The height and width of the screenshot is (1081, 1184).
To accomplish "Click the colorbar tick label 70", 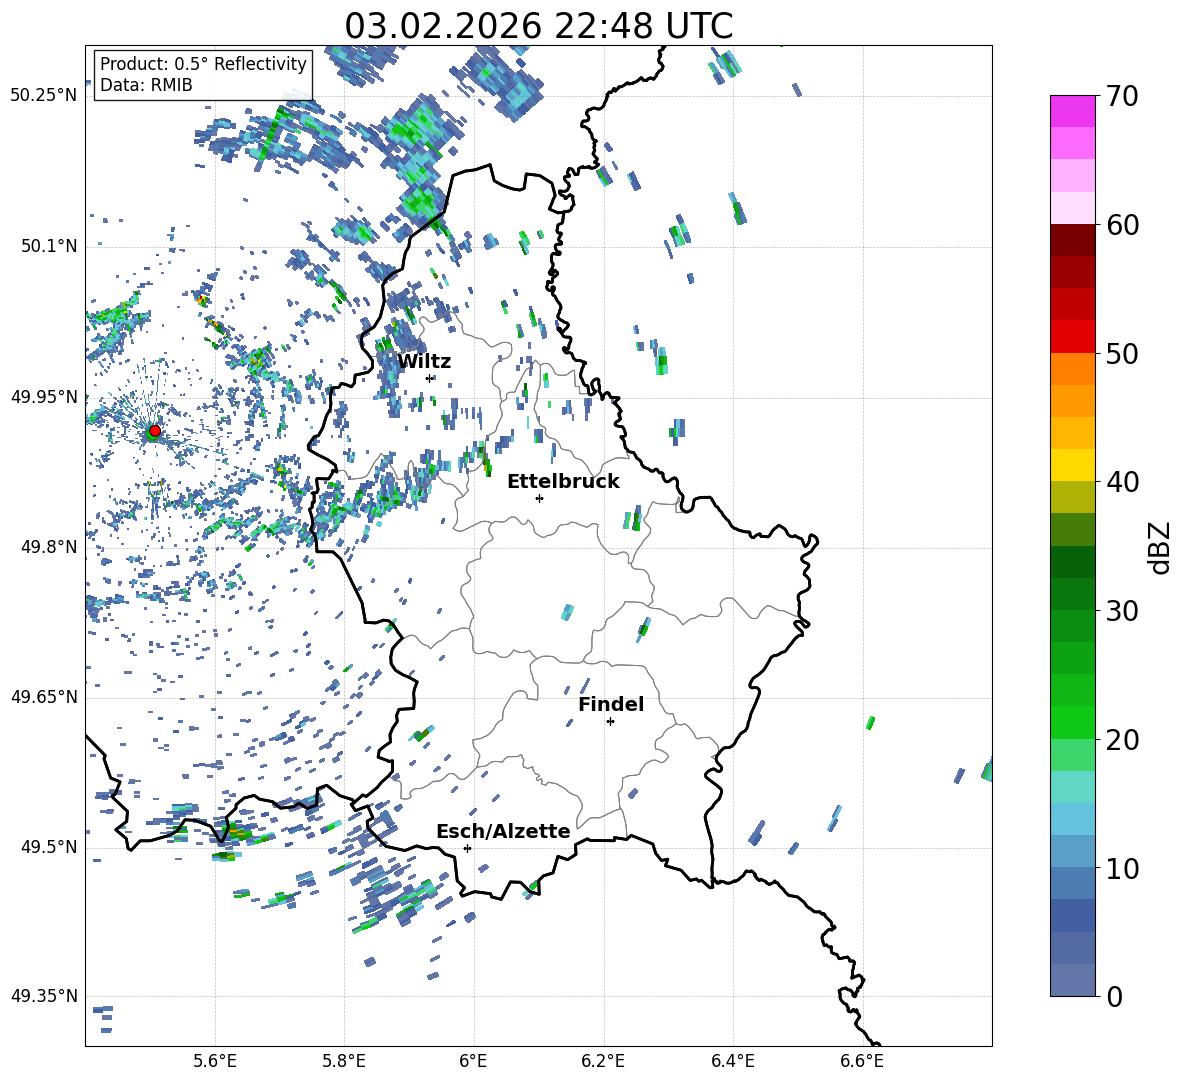I will coord(1122,97).
